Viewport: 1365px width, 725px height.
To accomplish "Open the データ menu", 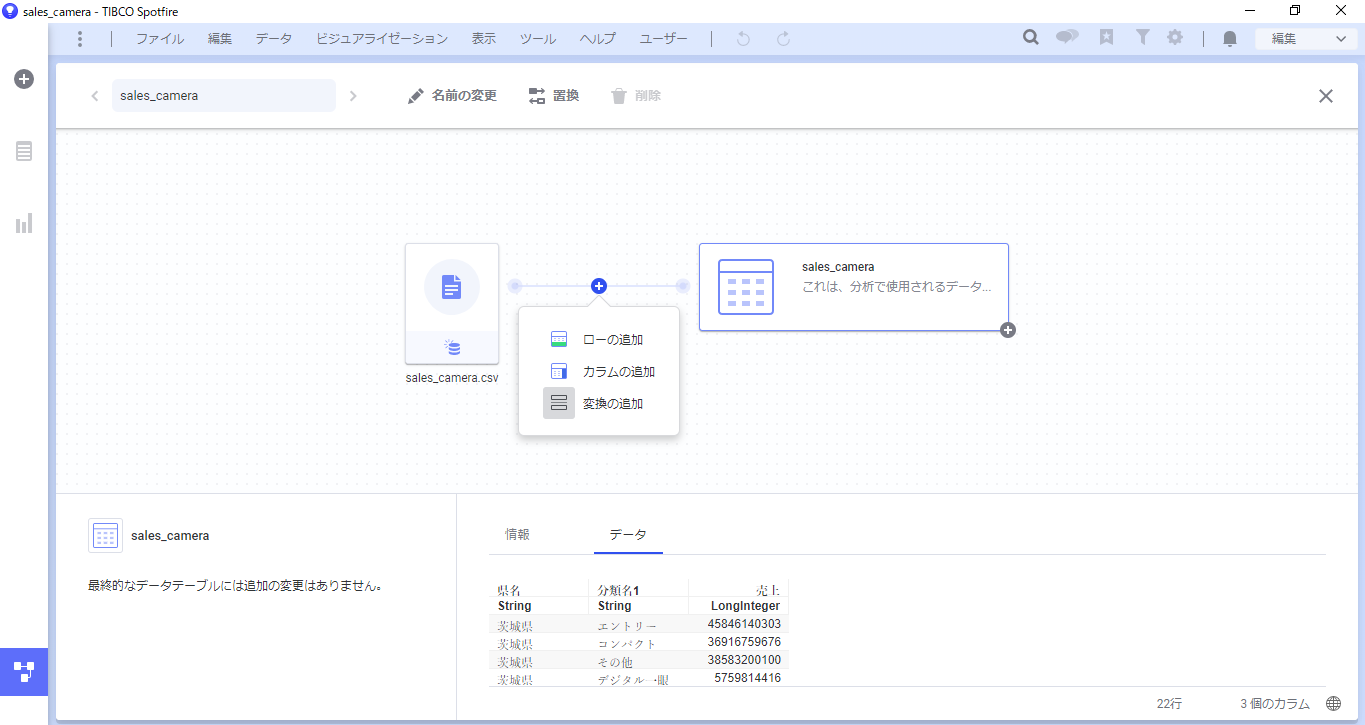I will pyautogui.click(x=274, y=39).
